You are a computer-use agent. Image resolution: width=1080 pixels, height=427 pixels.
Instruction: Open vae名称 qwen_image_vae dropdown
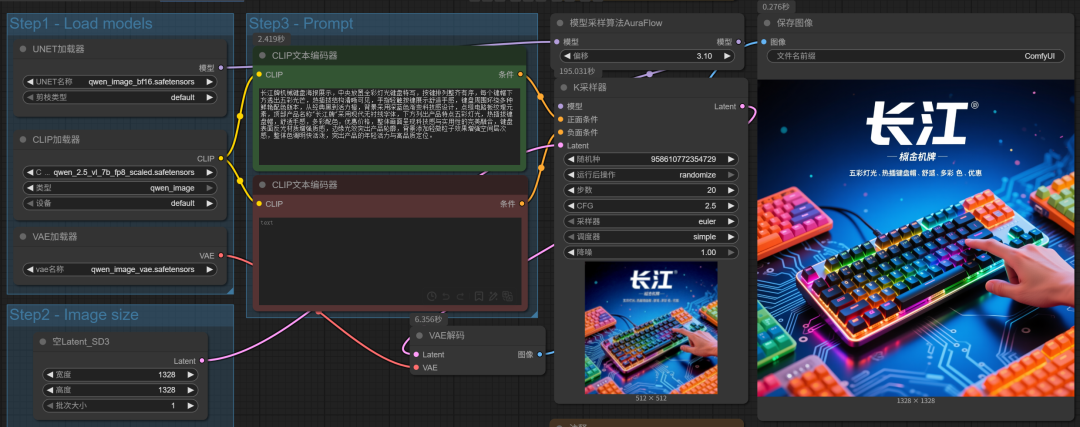point(120,269)
